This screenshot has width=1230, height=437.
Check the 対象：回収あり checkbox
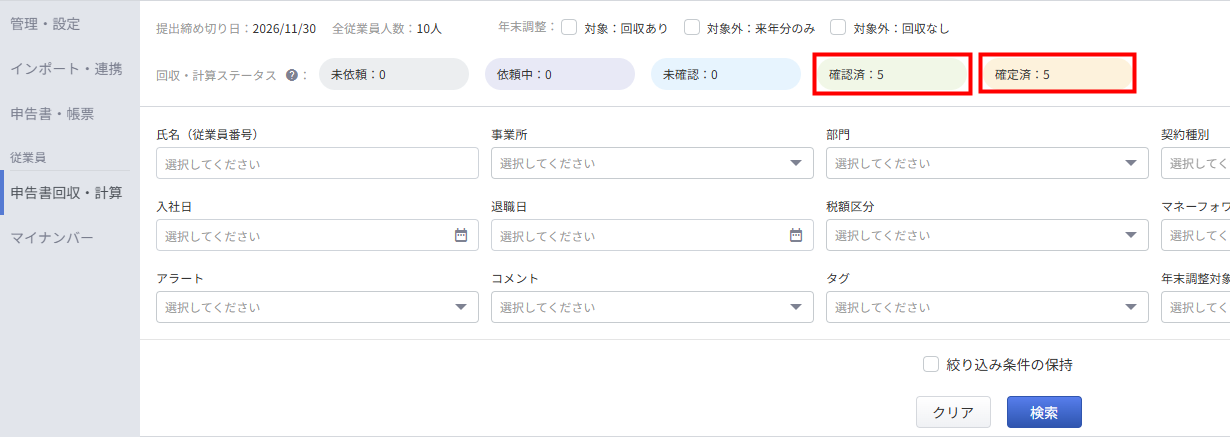[x=569, y=28]
